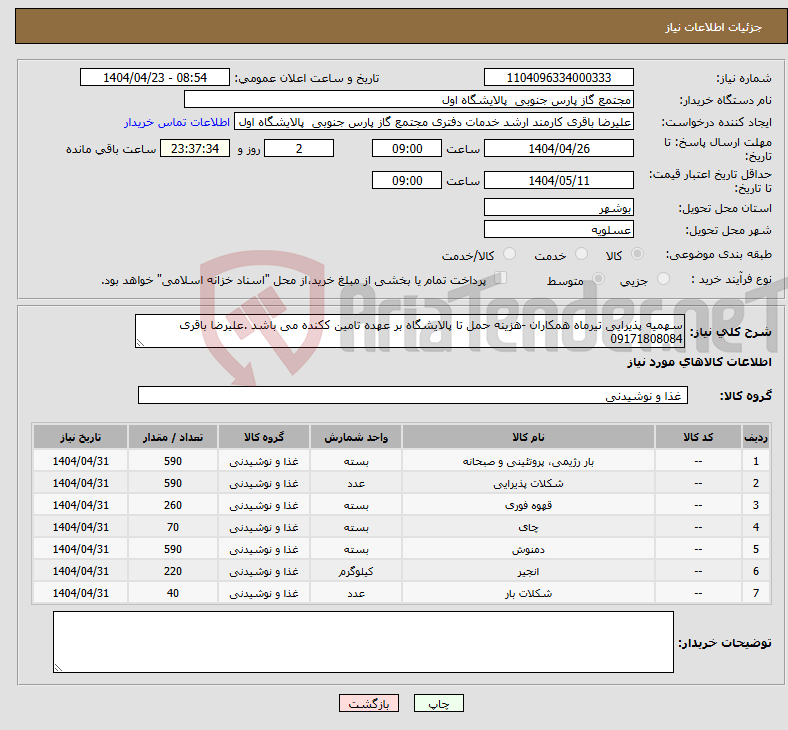Screen dimensions: 788x730
Task: Click quantity 70 in the چای row
Action: (x=173, y=528)
